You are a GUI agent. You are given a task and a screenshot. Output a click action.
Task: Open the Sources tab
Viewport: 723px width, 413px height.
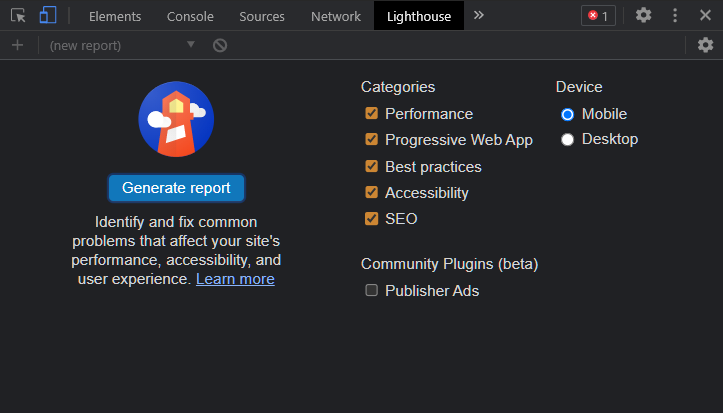[262, 16]
